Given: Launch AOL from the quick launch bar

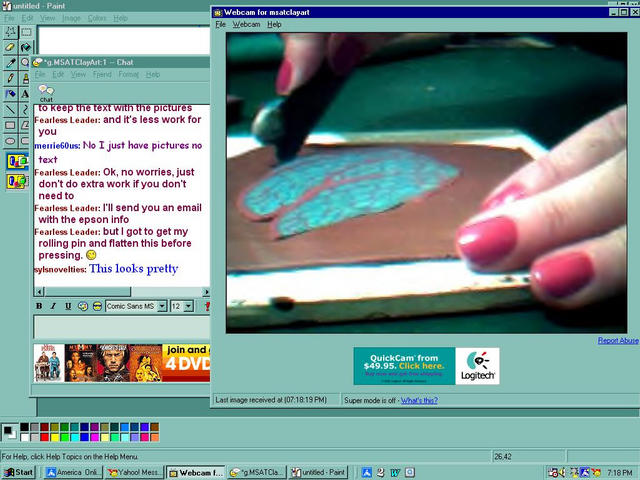Looking at the screenshot, I should click(x=367, y=472).
